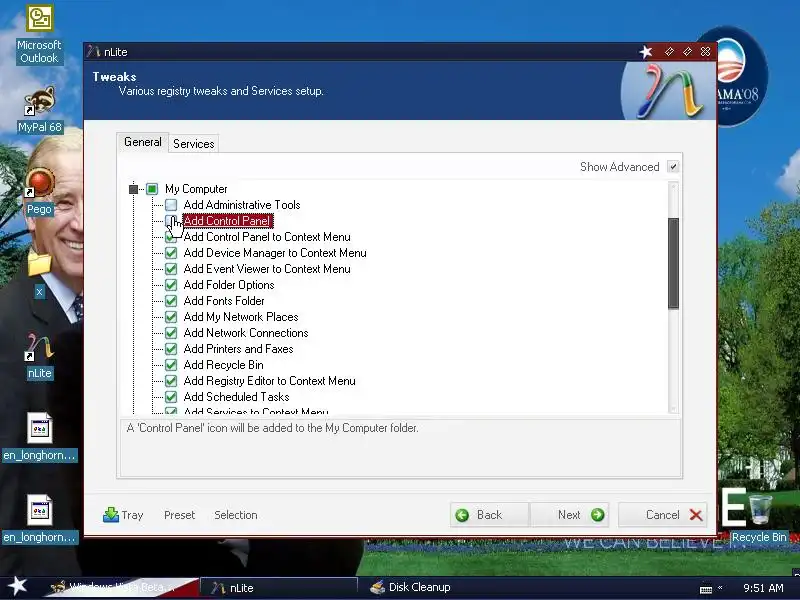The width and height of the screenshot is (800, 600).
Task: Click the Cancel button
Action: click(x=663, y=515)
